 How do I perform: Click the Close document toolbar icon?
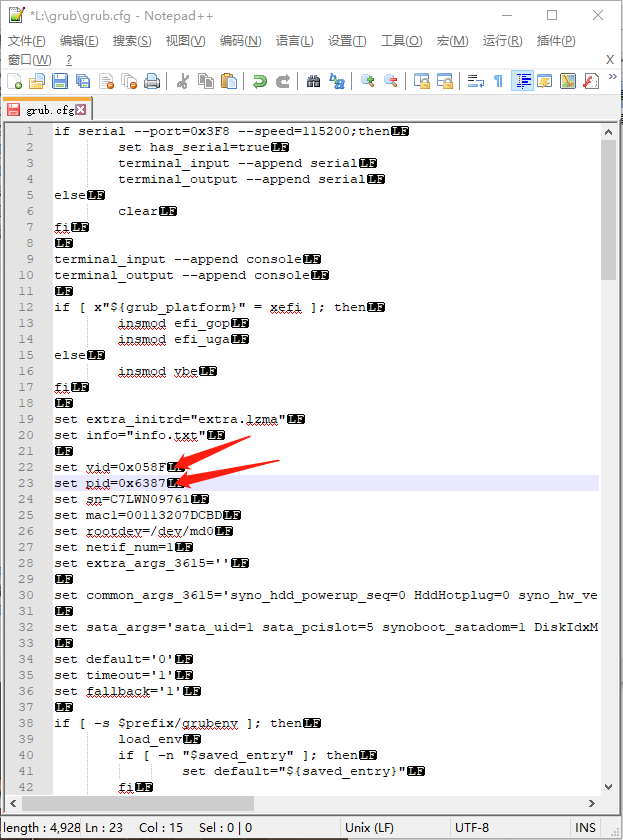pyautogui.click(x=106, y=81)
